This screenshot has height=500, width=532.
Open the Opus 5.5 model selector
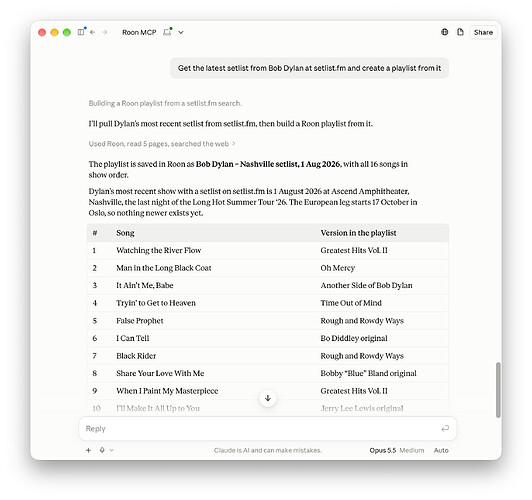click(x=383, y=450)
